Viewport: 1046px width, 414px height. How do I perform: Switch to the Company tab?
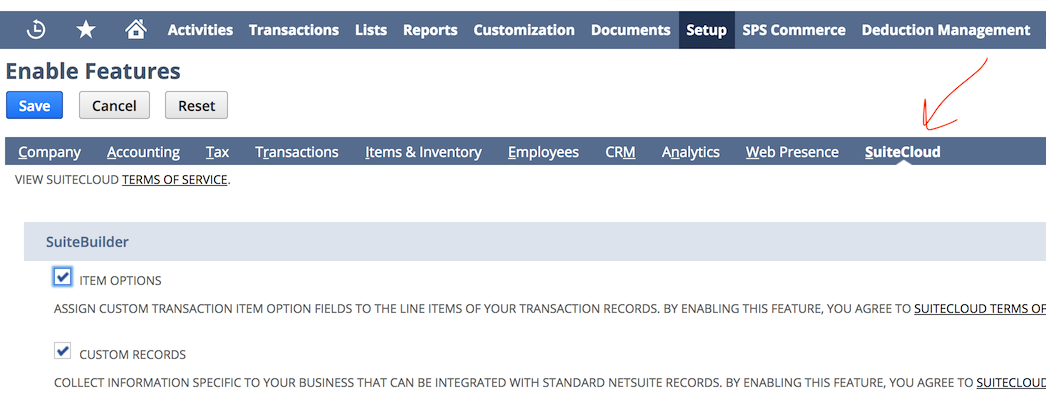coord(49,152)
